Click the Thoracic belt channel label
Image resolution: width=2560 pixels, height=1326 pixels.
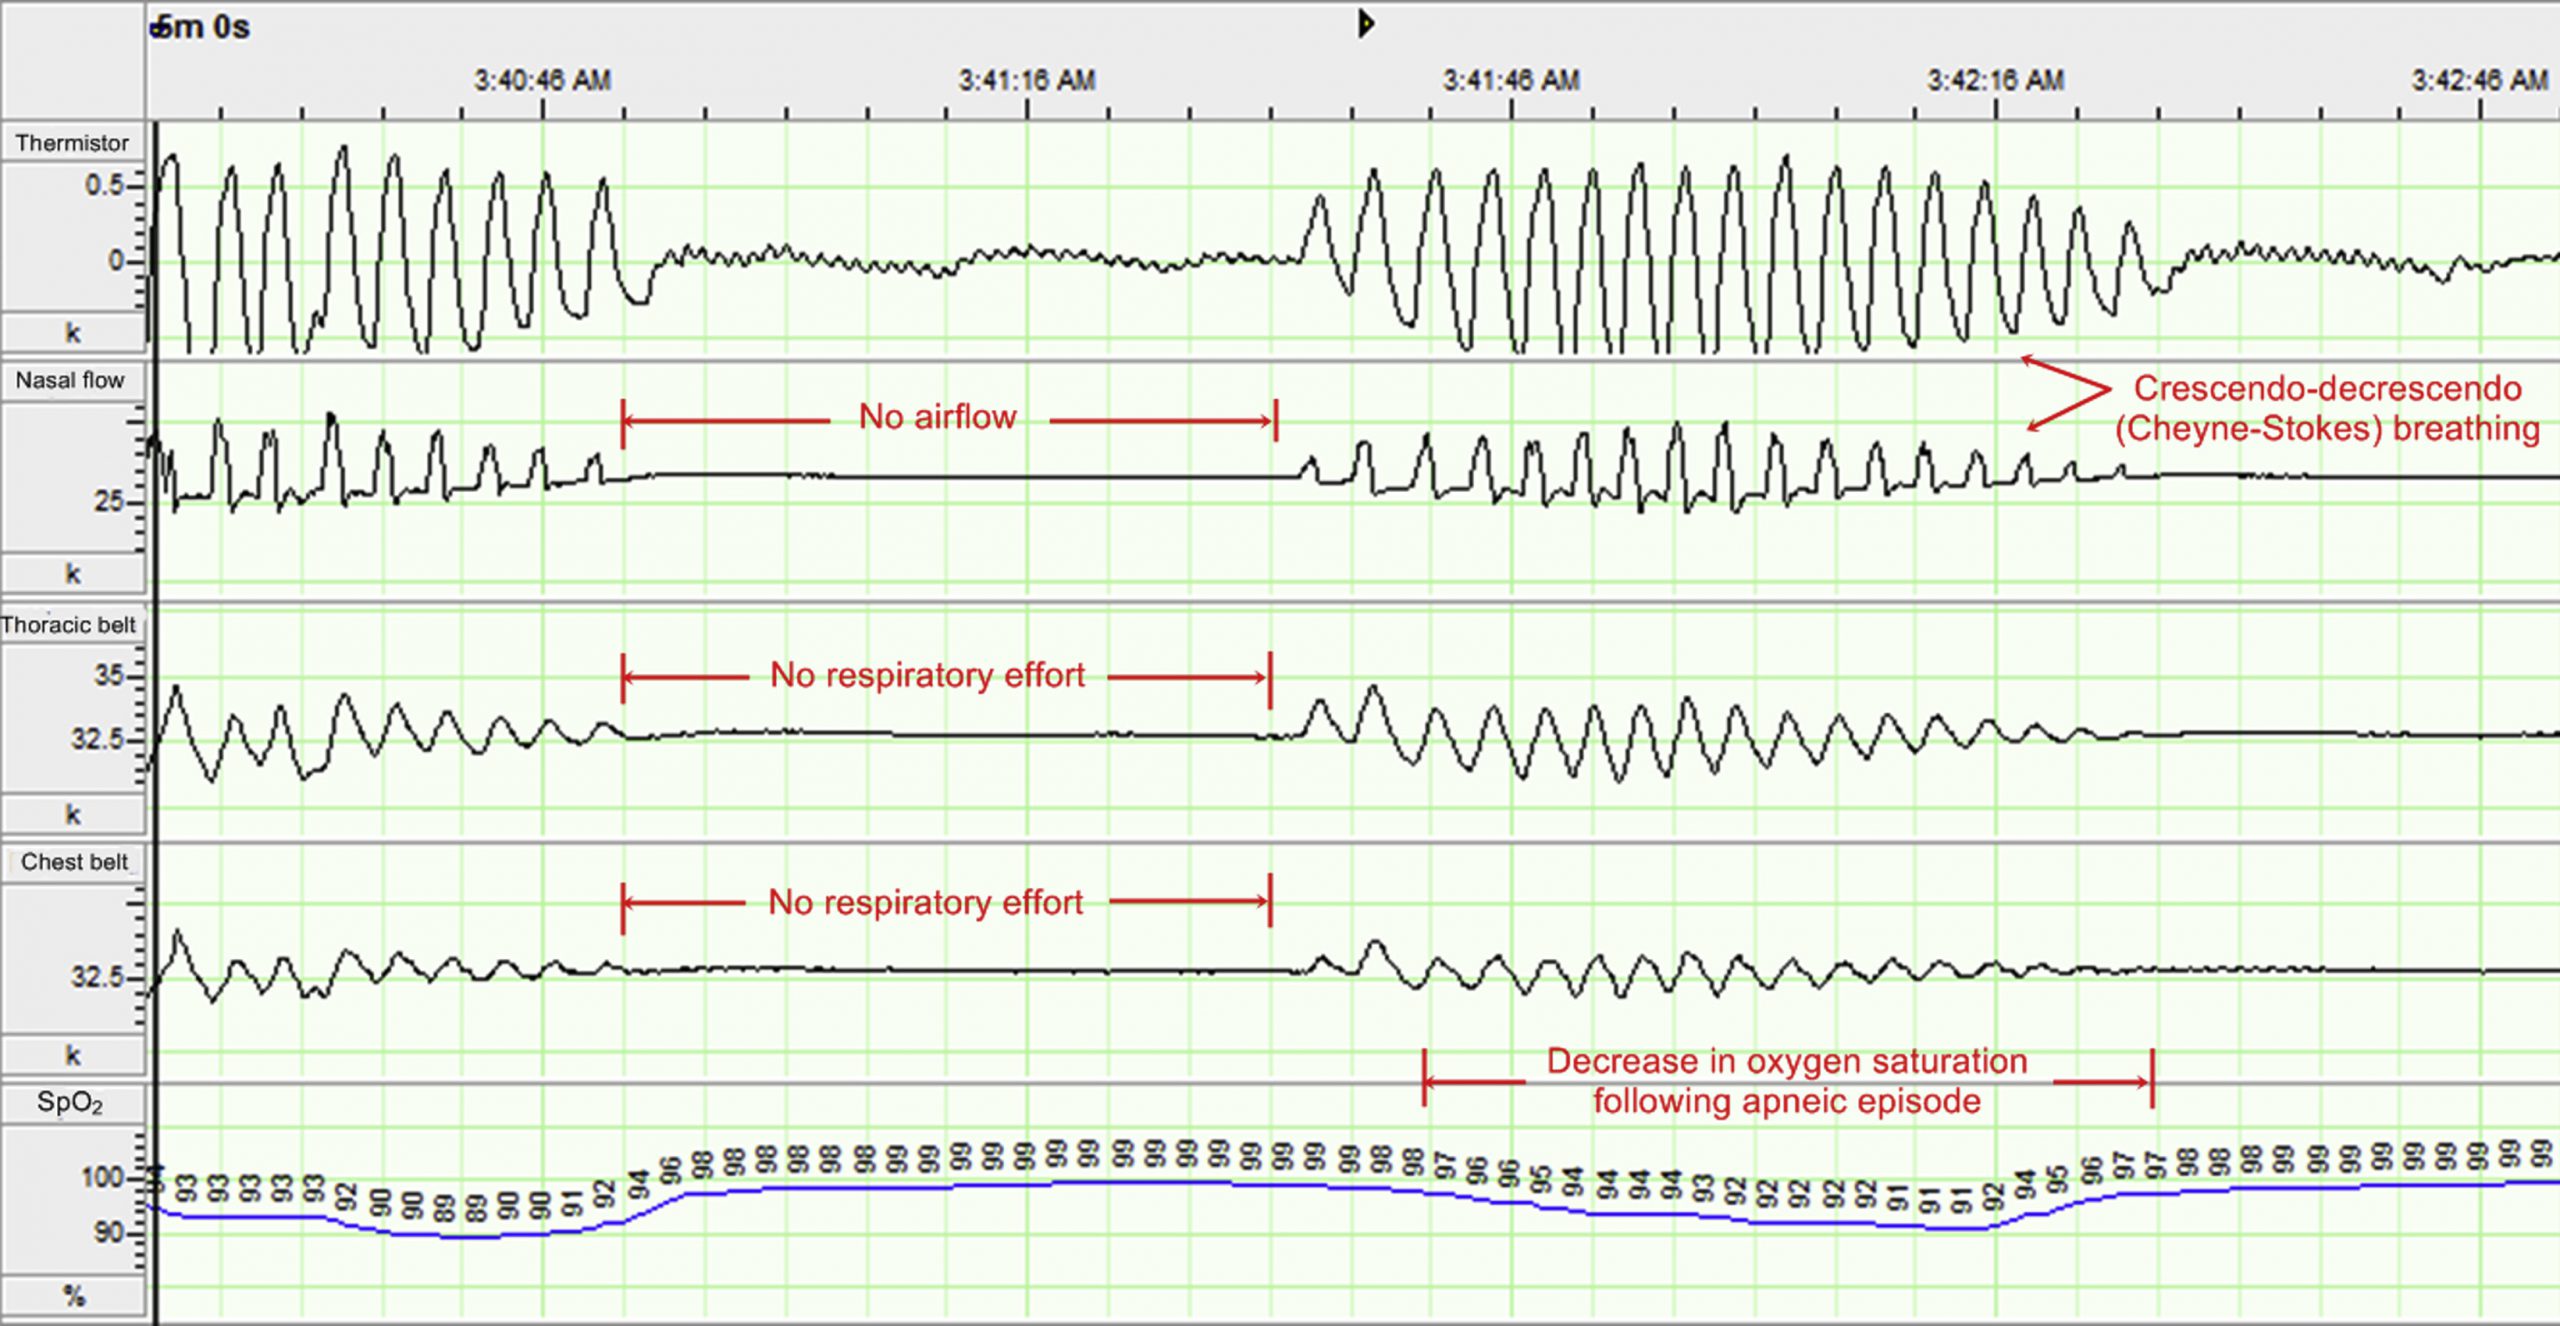coord(69,625)
